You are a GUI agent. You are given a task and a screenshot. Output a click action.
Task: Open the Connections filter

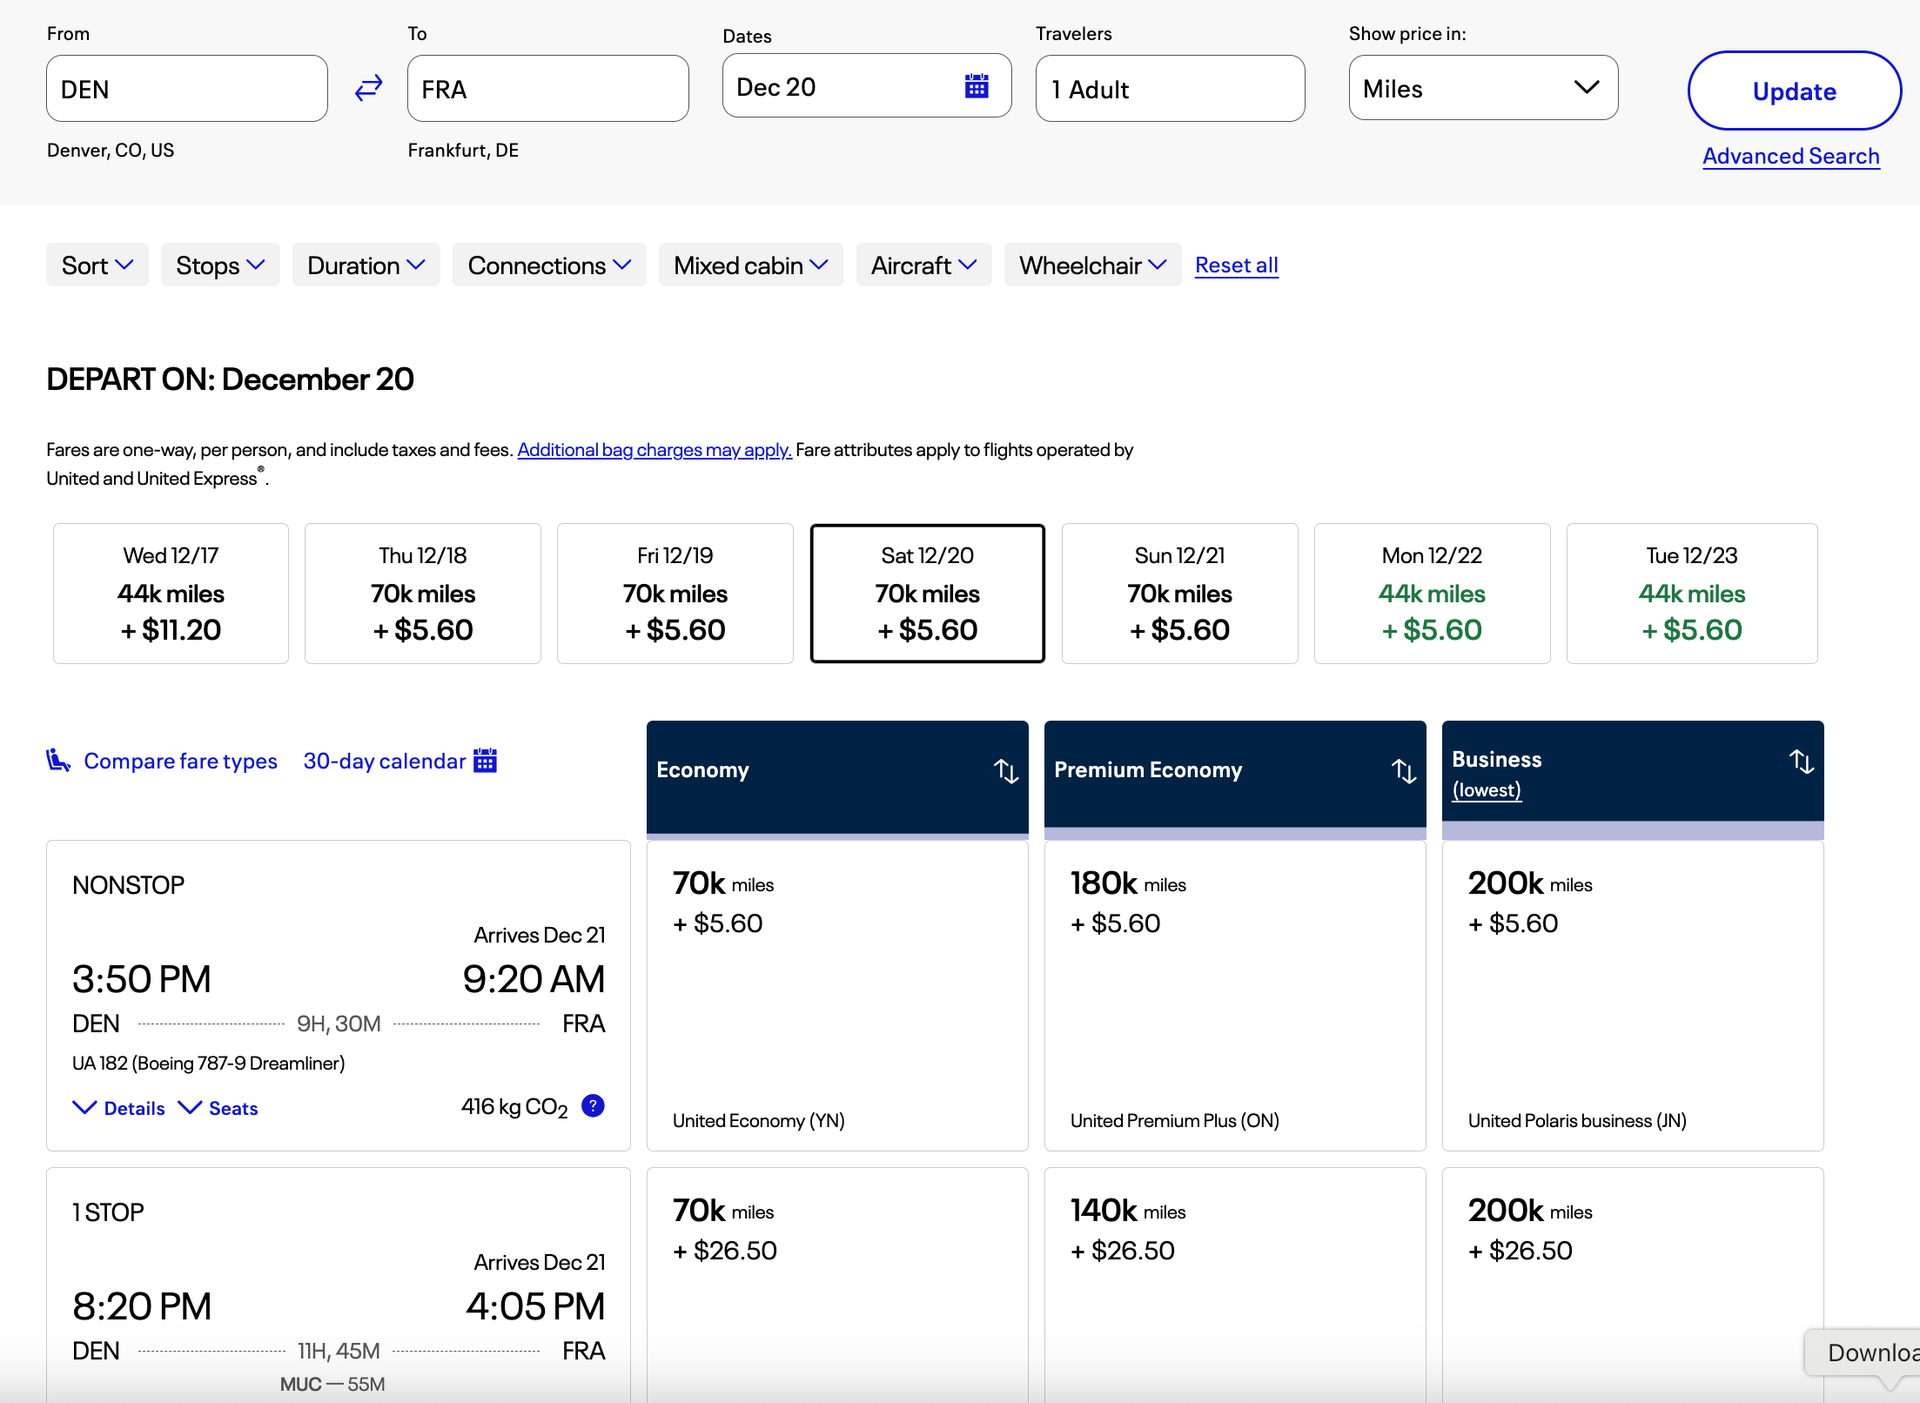point(549,264)
